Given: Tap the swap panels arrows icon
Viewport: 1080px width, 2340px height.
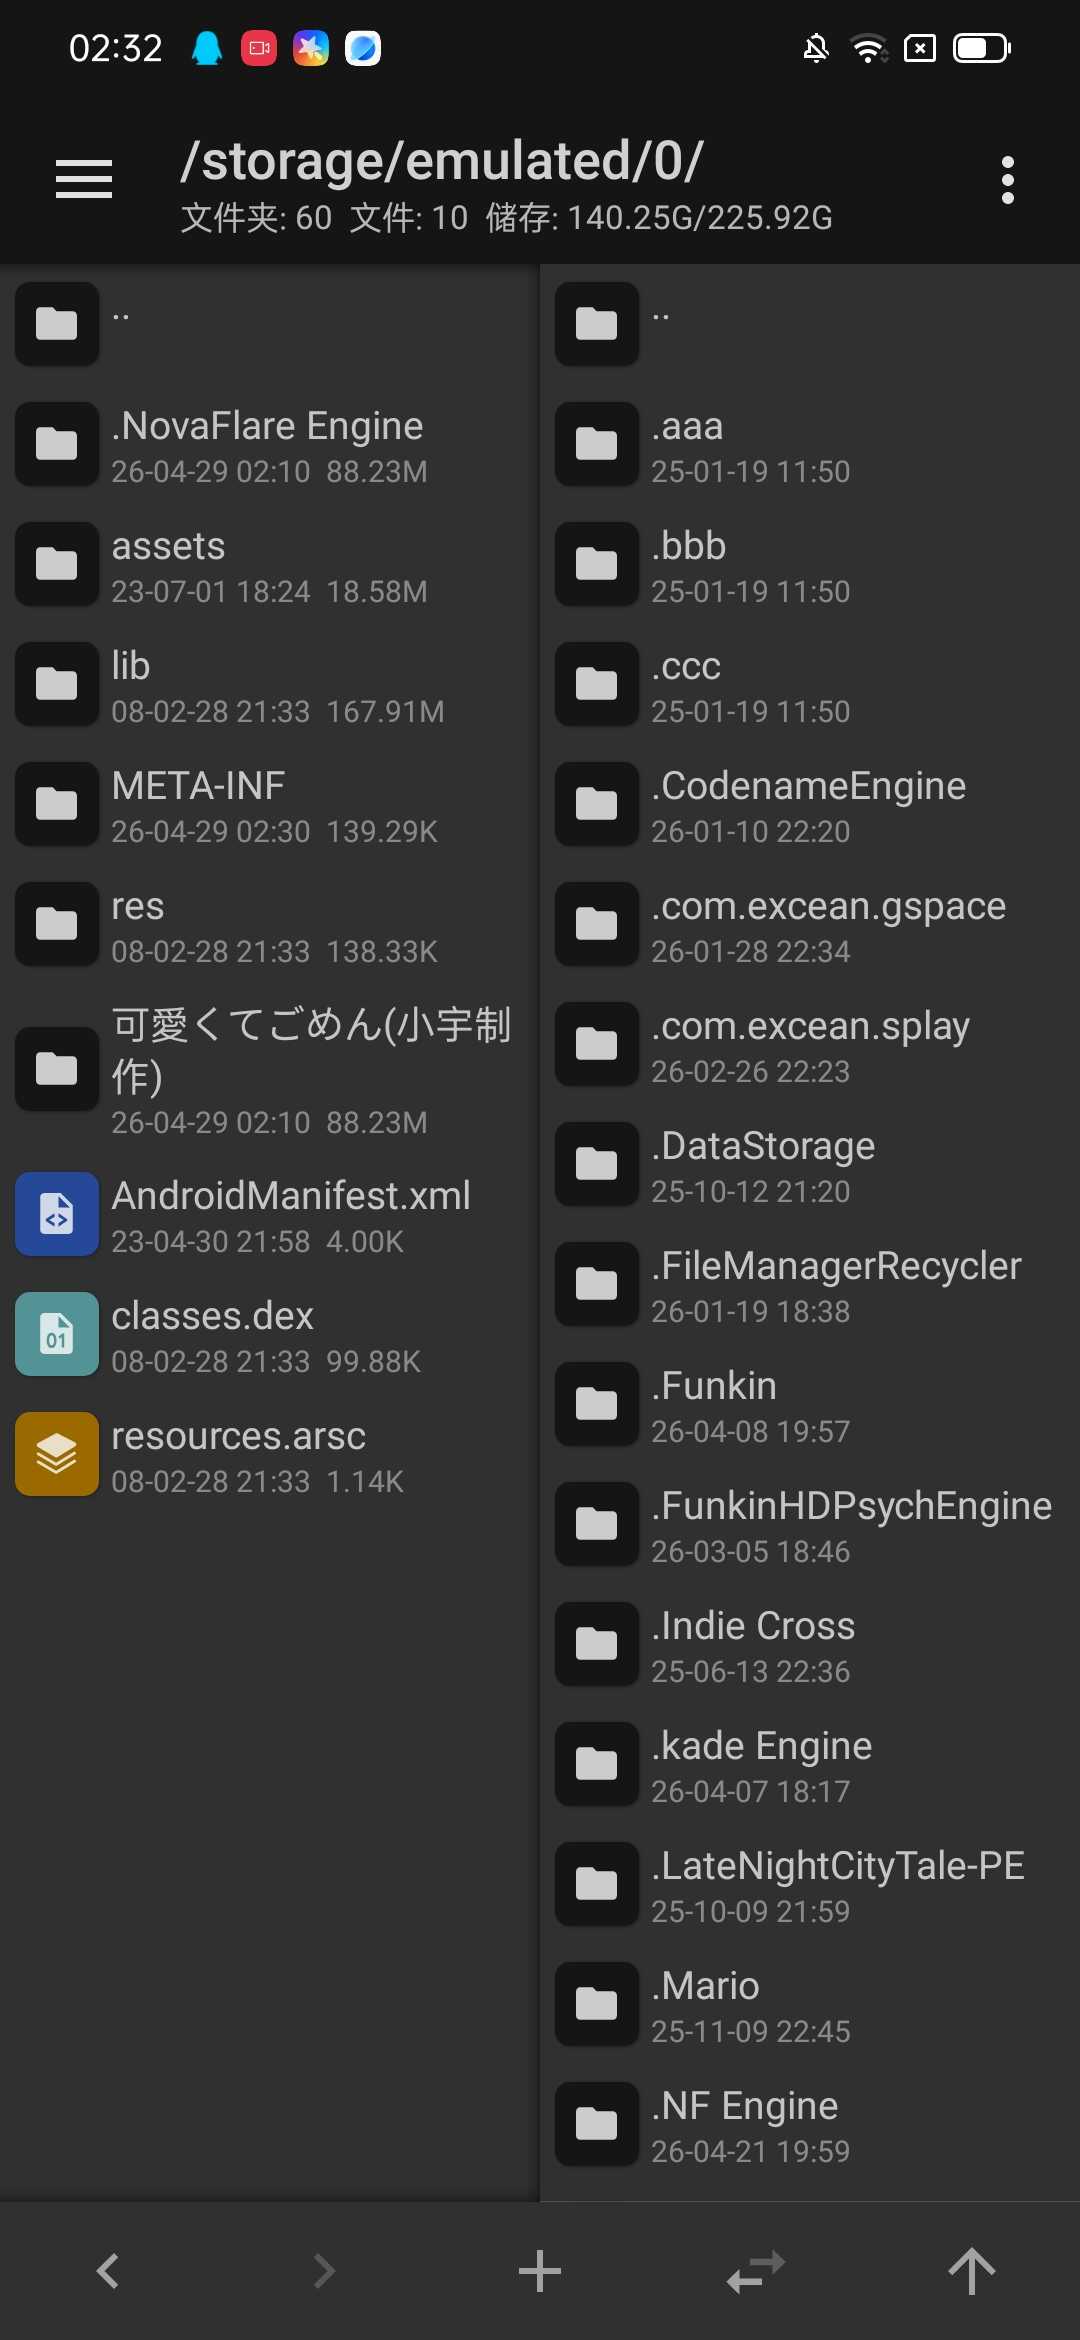Looking at the screenshot, I should pyautogui.click(x=756, y=2271).
